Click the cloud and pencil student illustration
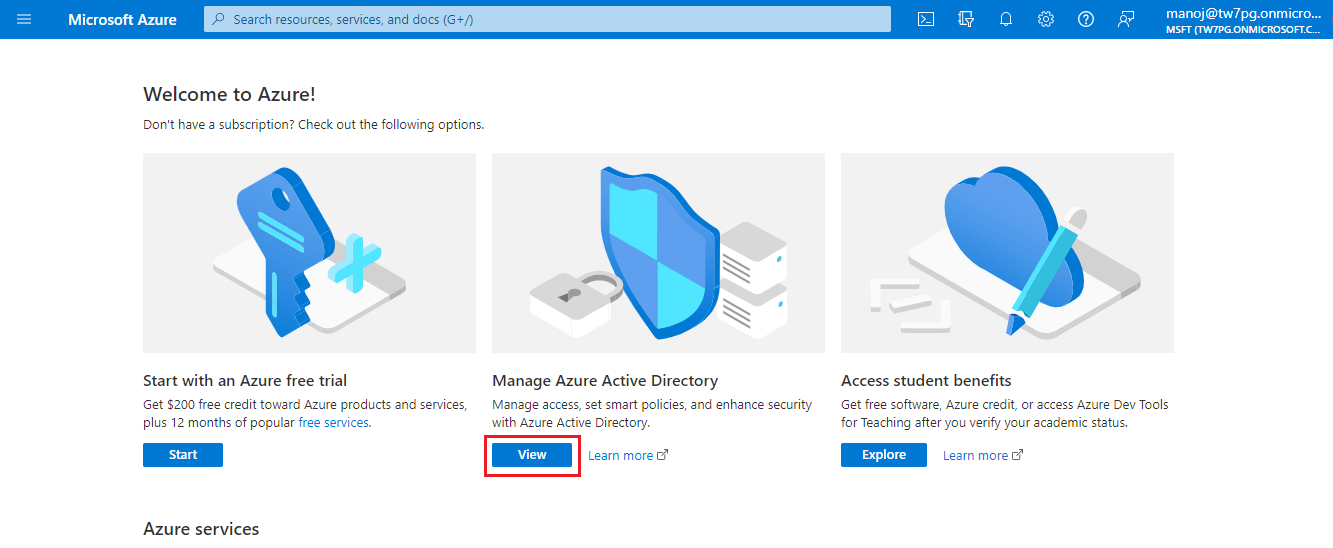Screen dimensions: 1333x548 coord(1007,252)
